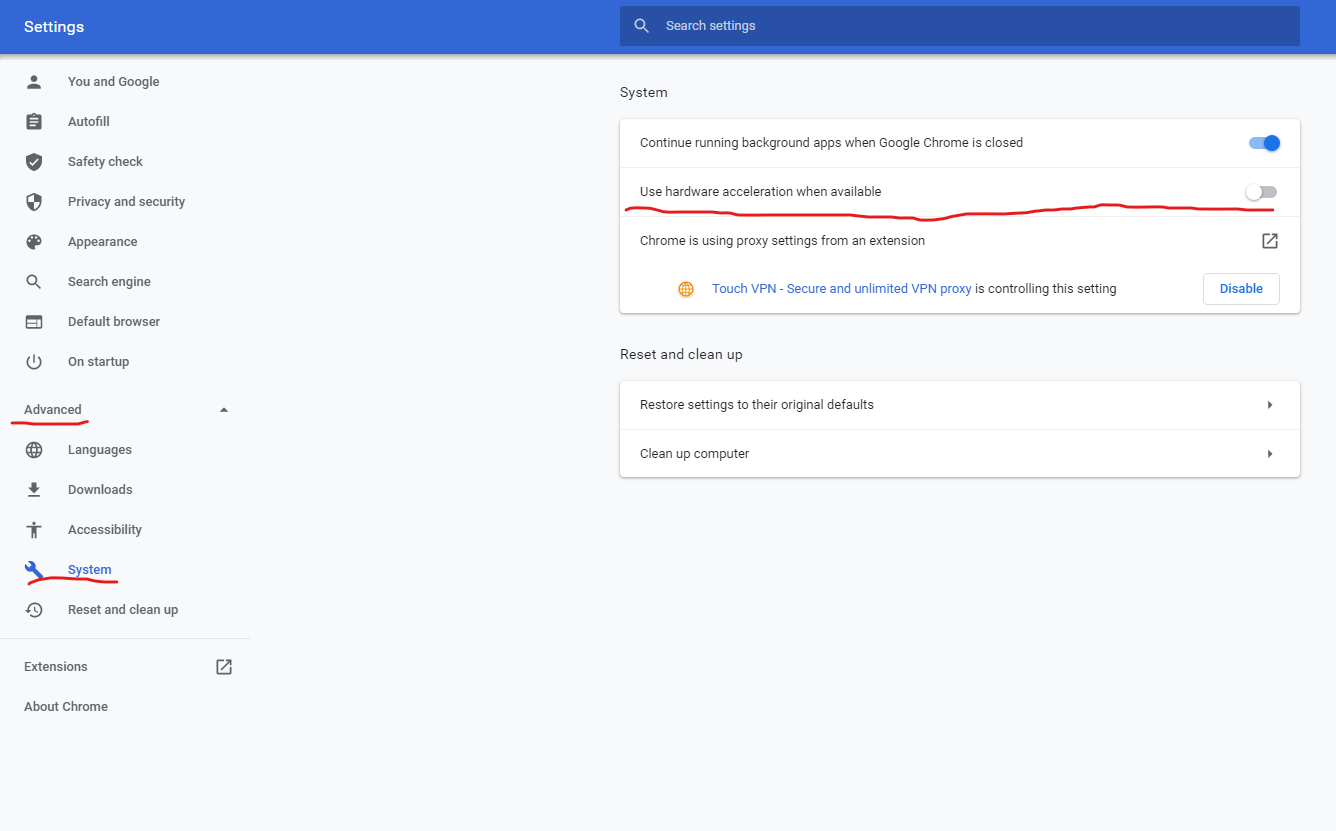Screen dimensions: 1336x831
Task: Toggle off continue running background apps
Action: tap(1264, 143)
